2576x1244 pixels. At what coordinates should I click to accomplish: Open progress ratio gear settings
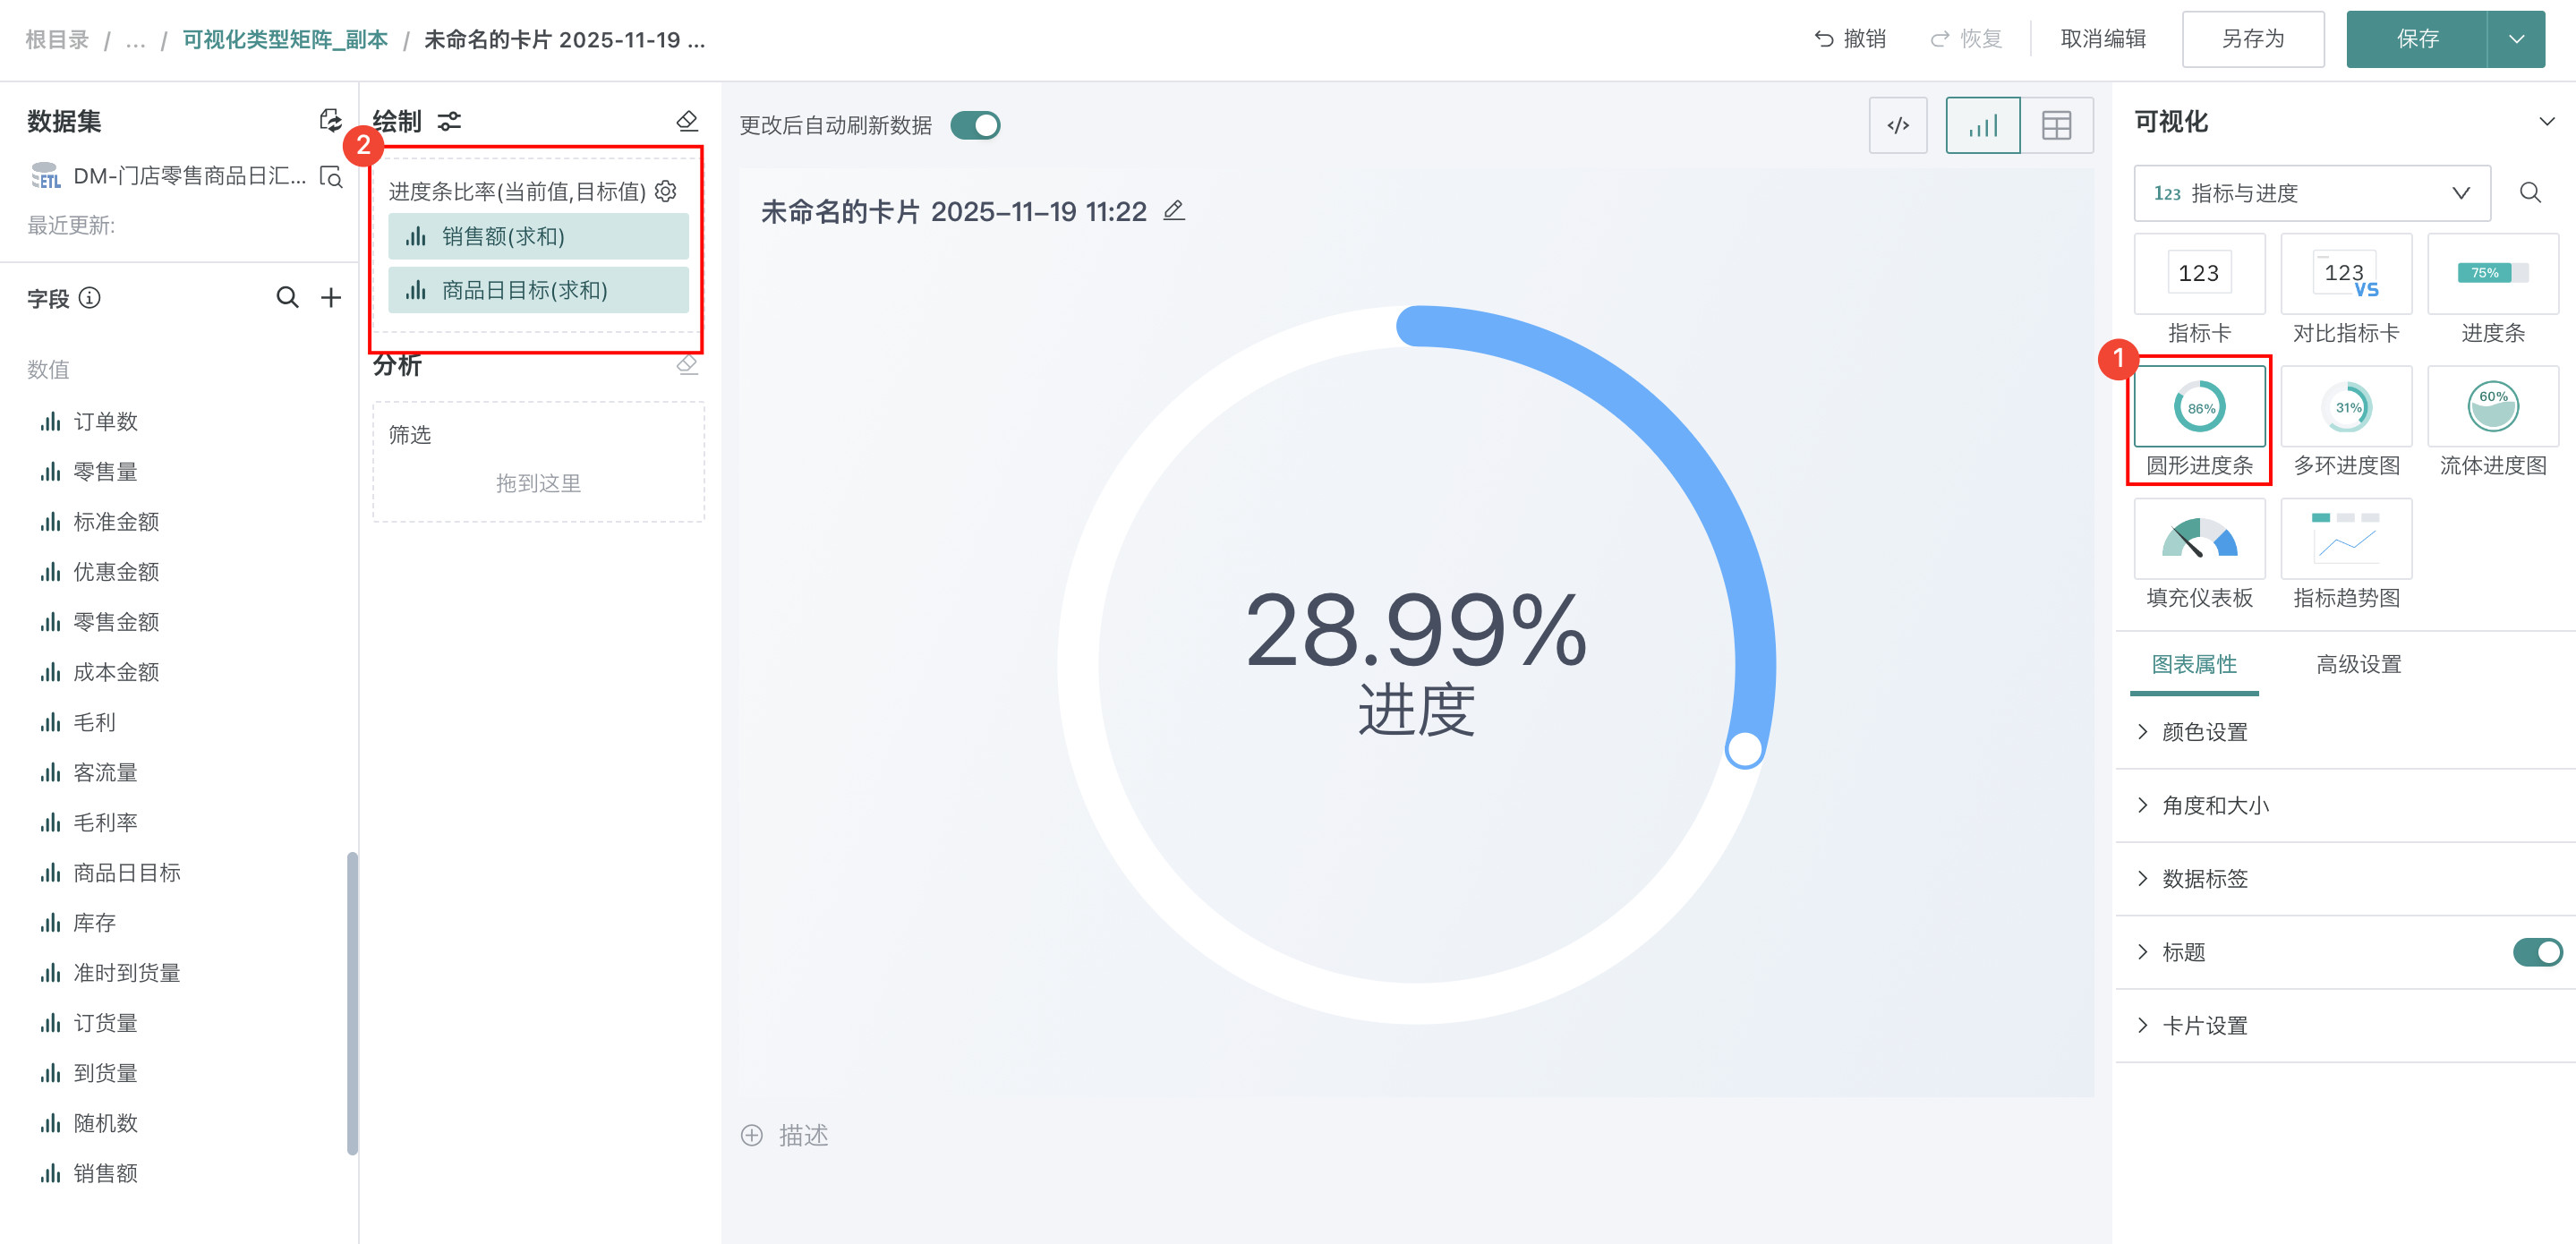click(666, 191)
